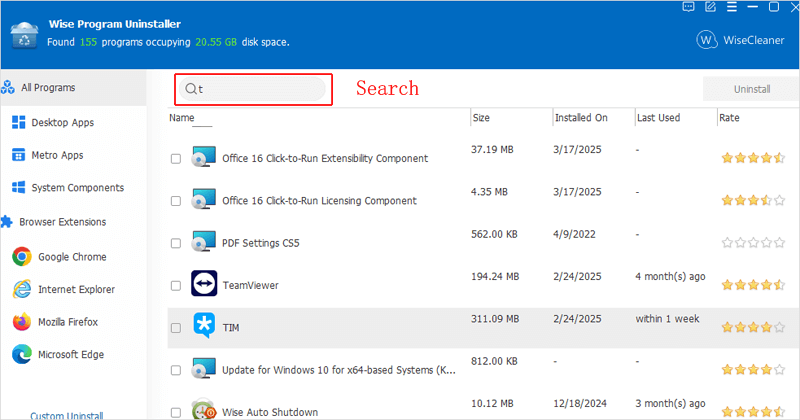Show Mozilla Firefox extensions
800x420 pixels.
tap(68, 322)
